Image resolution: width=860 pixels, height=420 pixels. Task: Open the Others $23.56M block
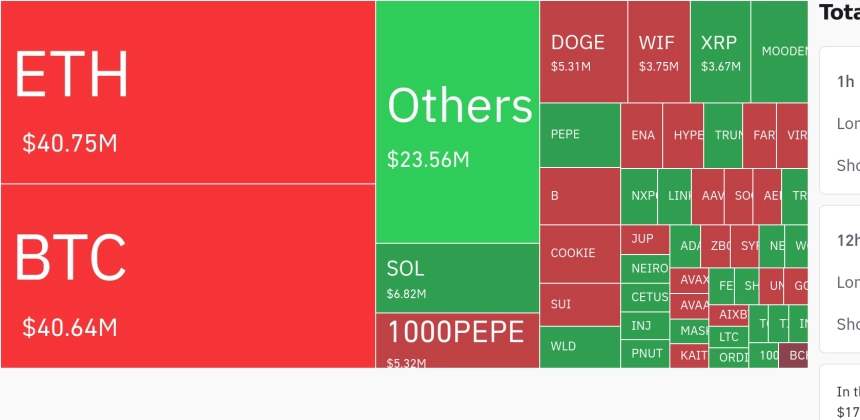(457, 122)
